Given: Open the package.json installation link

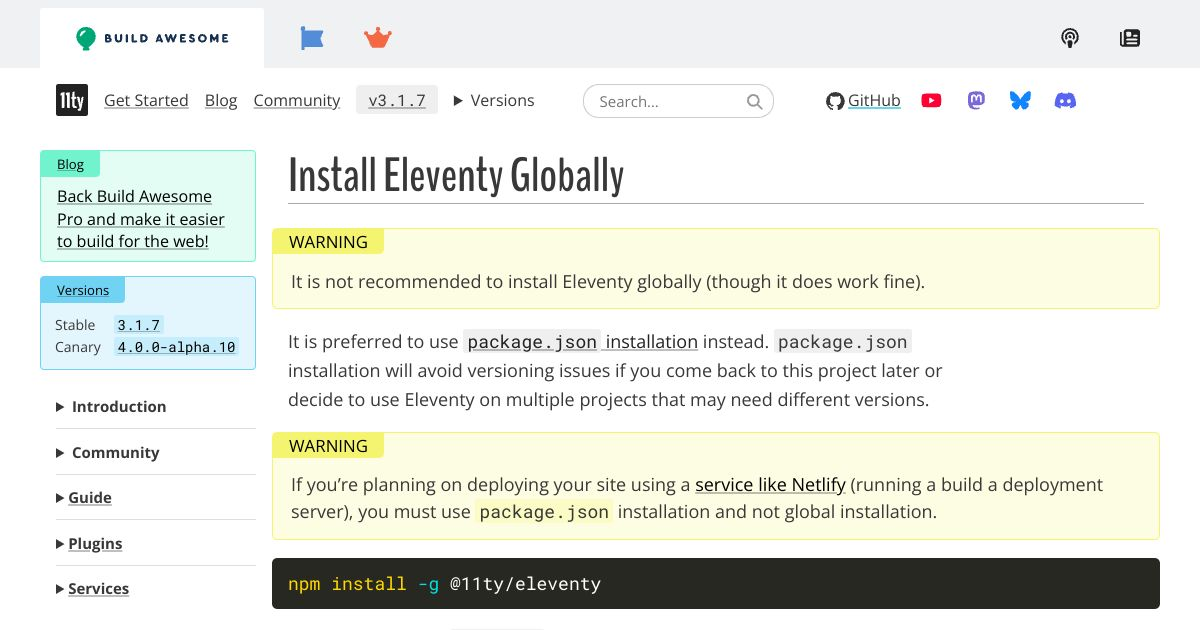Looking at the screenshot, I should [x=581, y=341].
